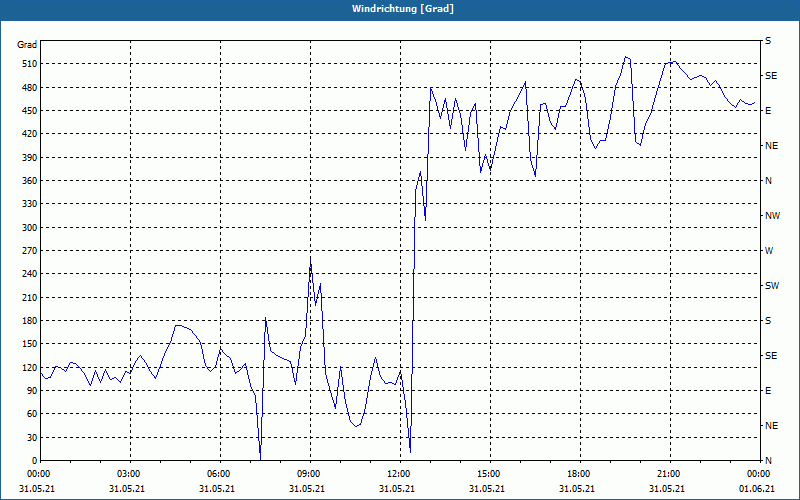Pick the 300 degree axis value

[30, 228]
